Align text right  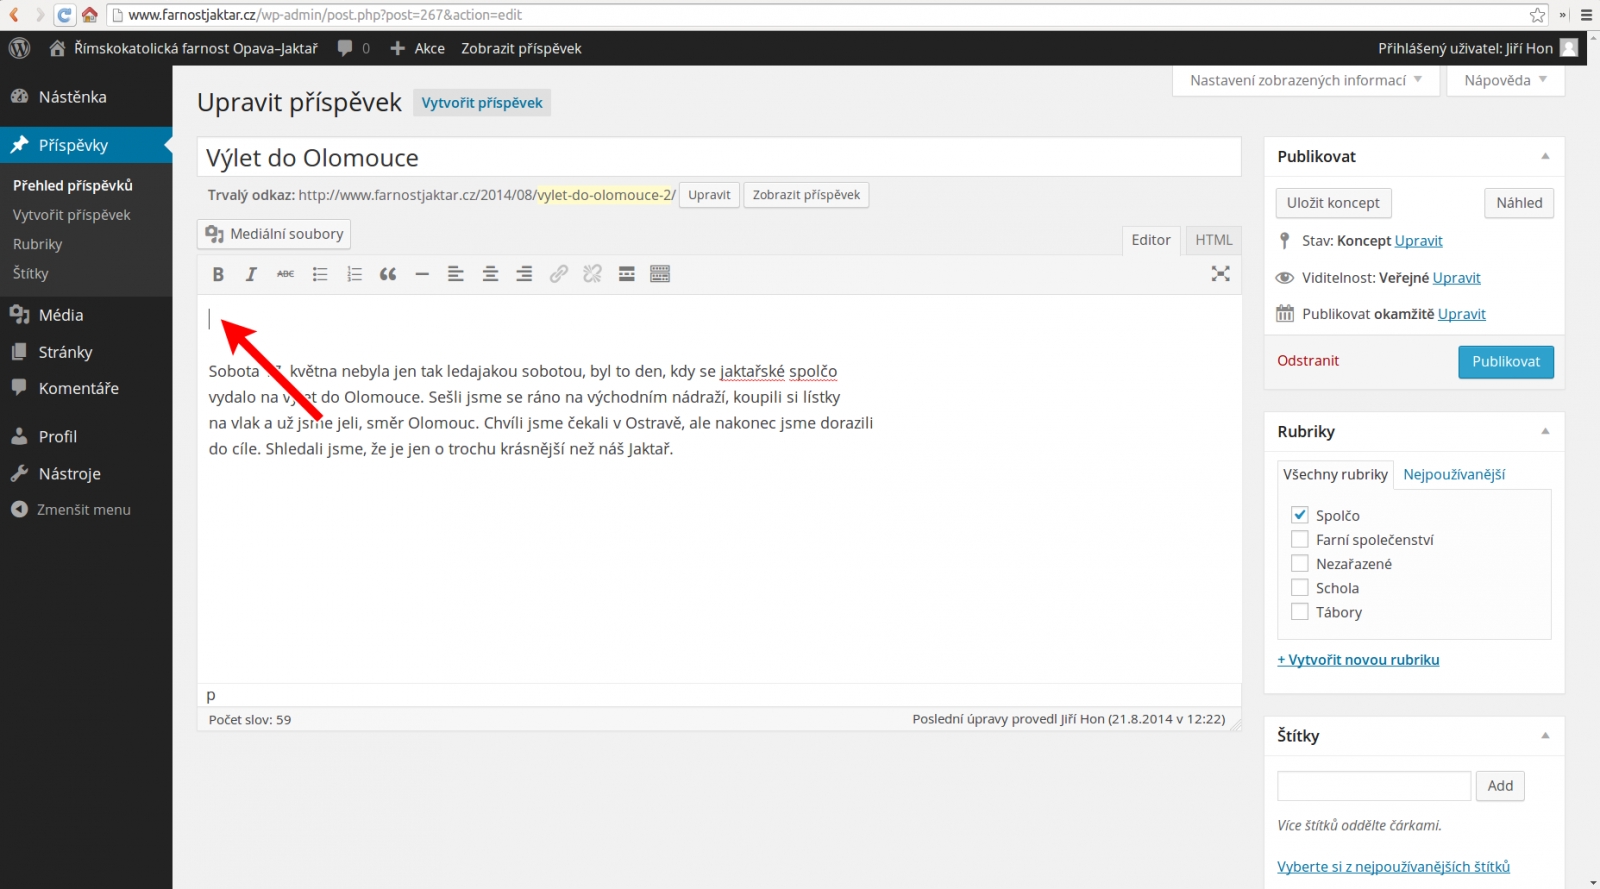[524, 274]
